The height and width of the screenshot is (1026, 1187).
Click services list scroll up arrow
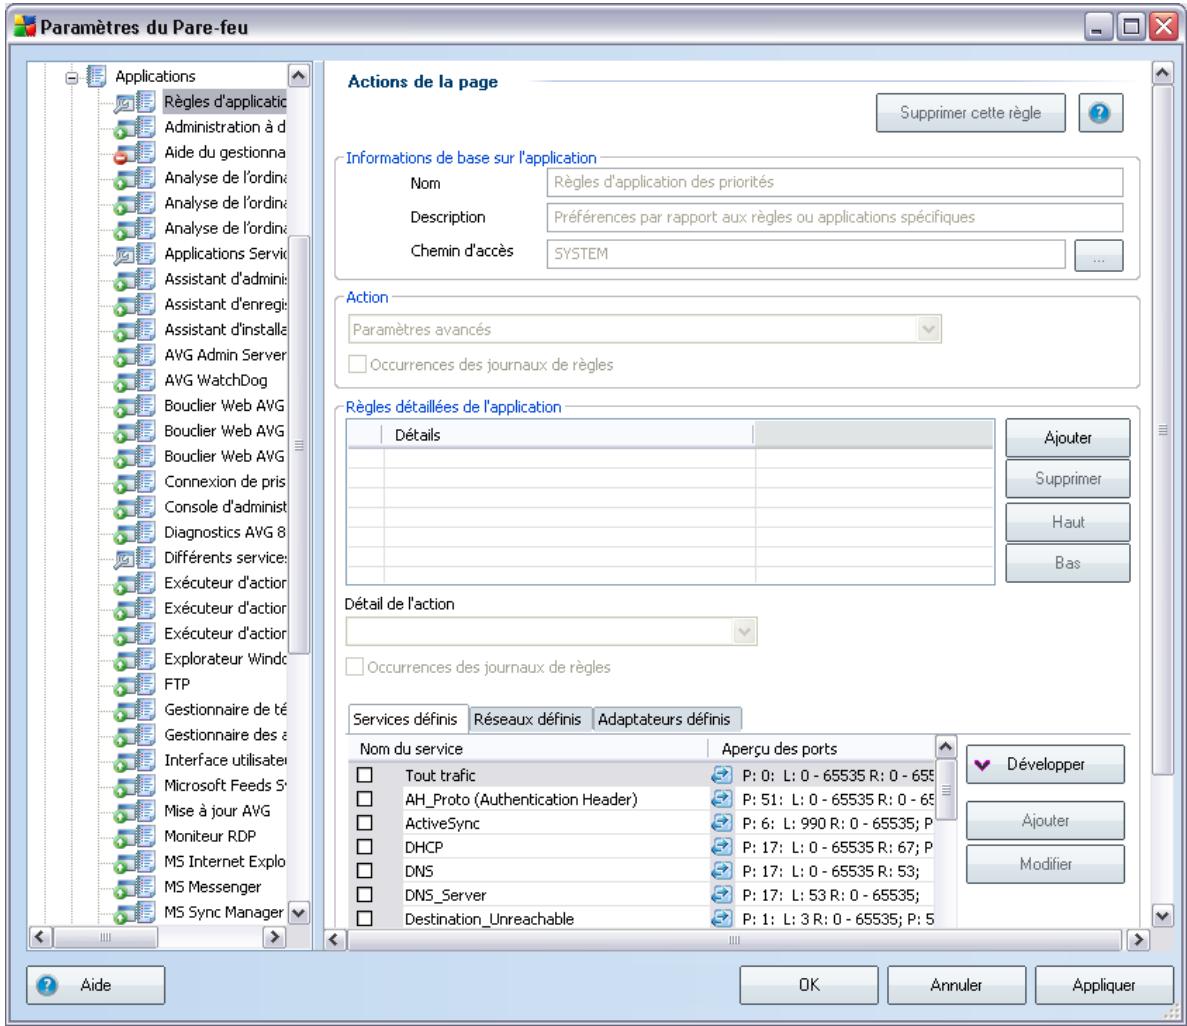coord(946,747)
